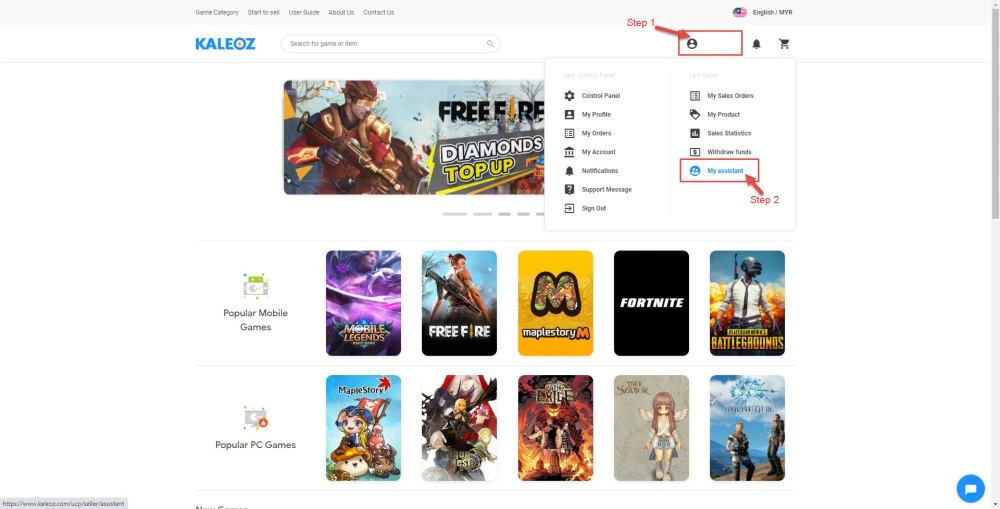Click the Sign Out exit icon
Image resolution: width=1000 pixels, height=509 pixels.
click(570, 208)
